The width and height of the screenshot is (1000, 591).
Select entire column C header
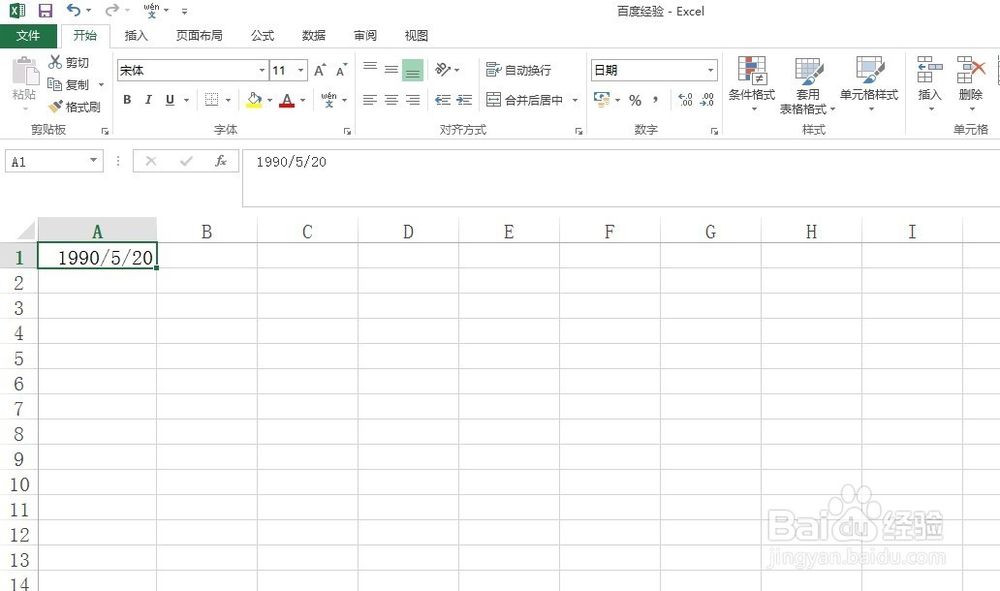[x=307, y=231]
